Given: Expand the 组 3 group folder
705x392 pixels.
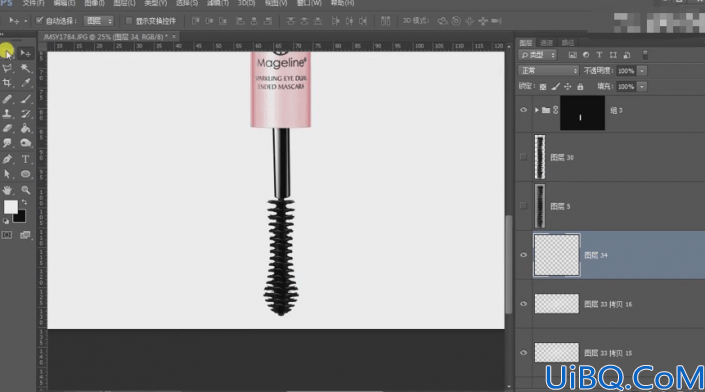Looking at the screenshot, I should point(536,110).
